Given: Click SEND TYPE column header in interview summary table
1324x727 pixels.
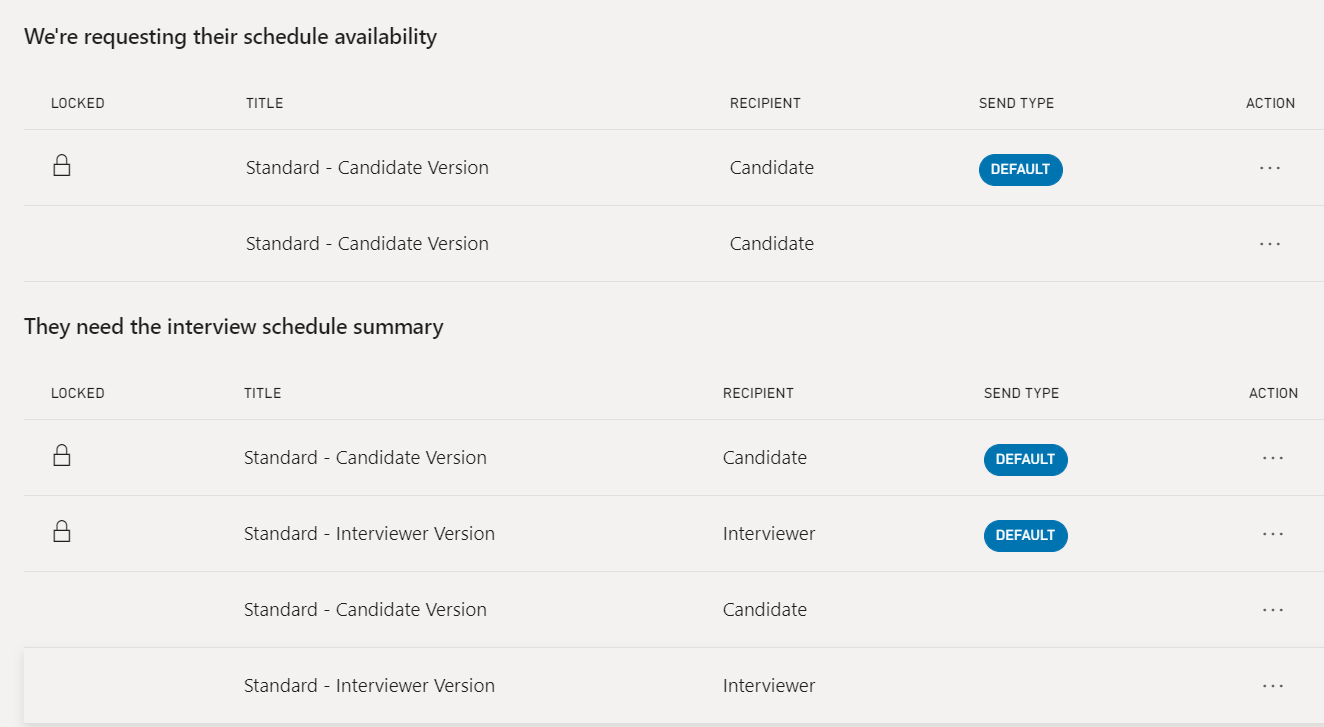Looking at the screenshot, I should point(1021,393).
